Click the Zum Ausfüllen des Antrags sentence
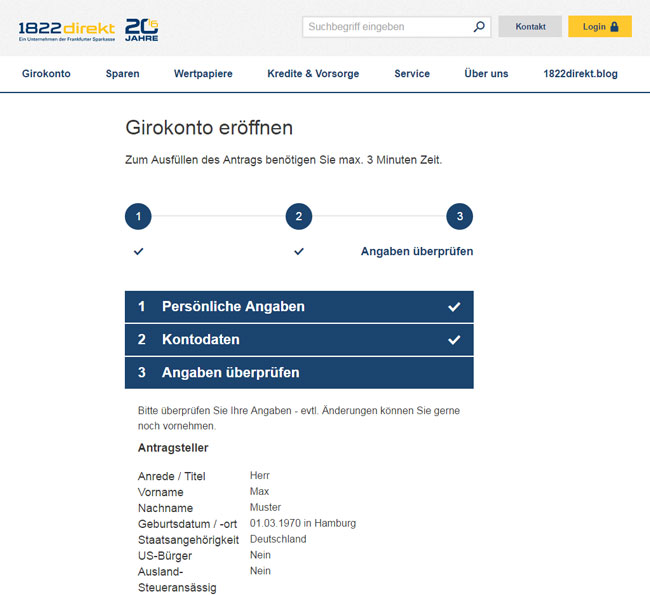 (284, 160)
